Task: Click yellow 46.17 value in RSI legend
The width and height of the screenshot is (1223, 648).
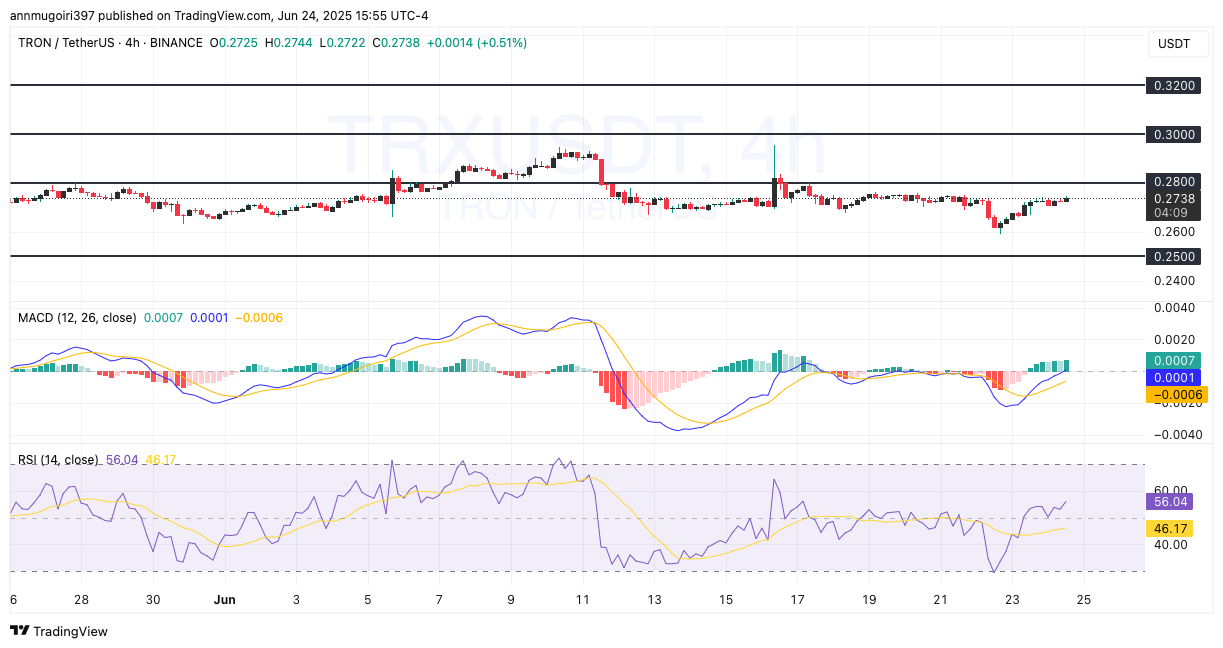Action: click(161, 460)
